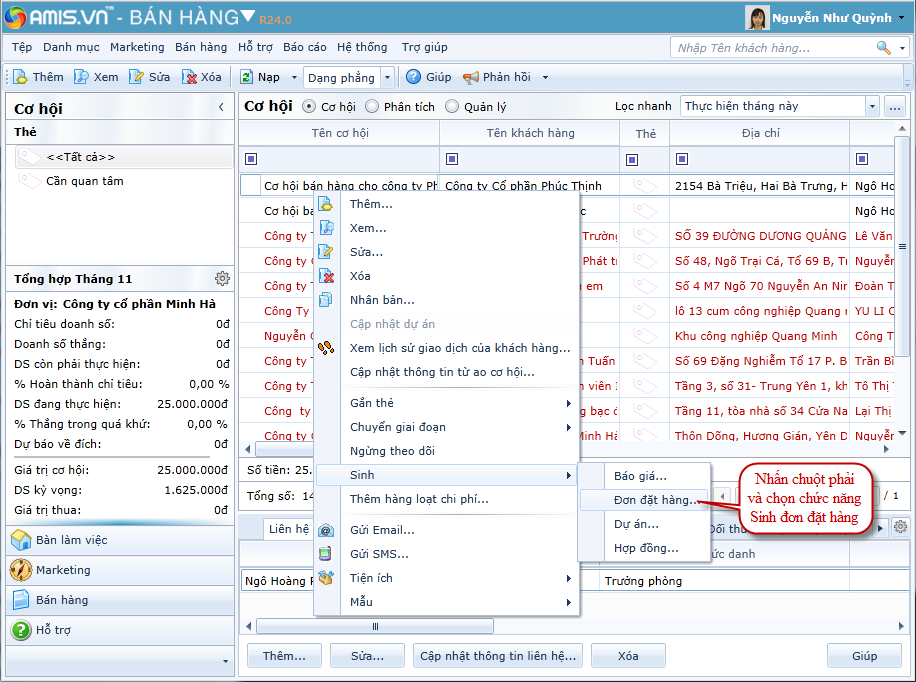Click the Nạp refresh icon

(x=246, y=77)
